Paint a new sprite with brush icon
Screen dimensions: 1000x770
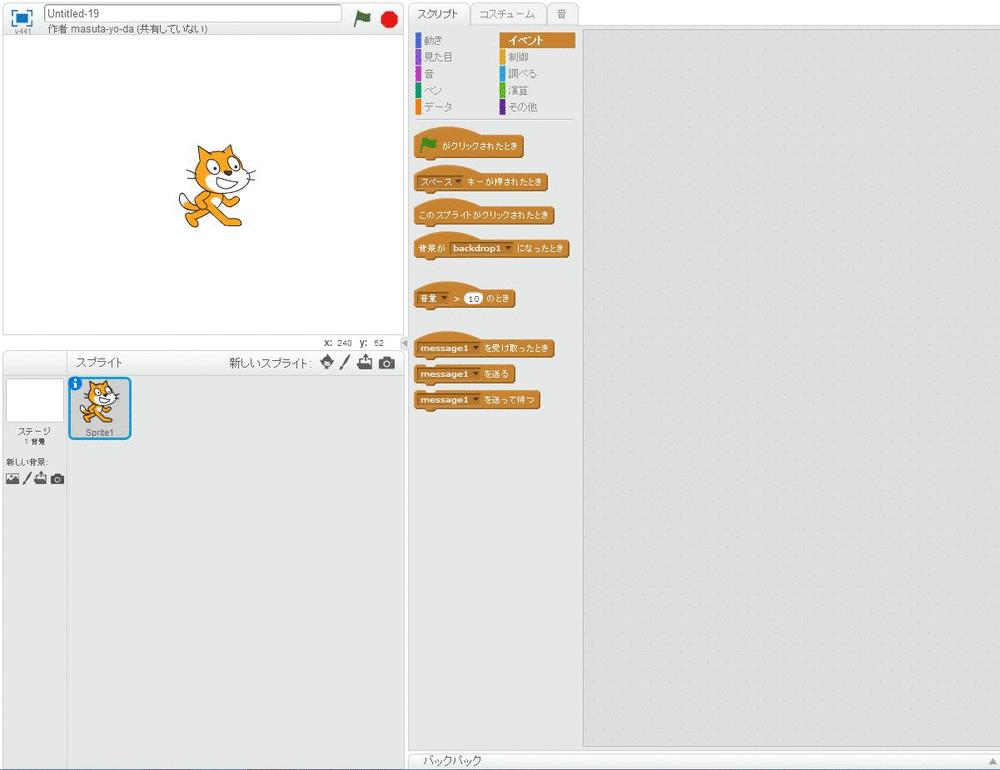[344, 362]
